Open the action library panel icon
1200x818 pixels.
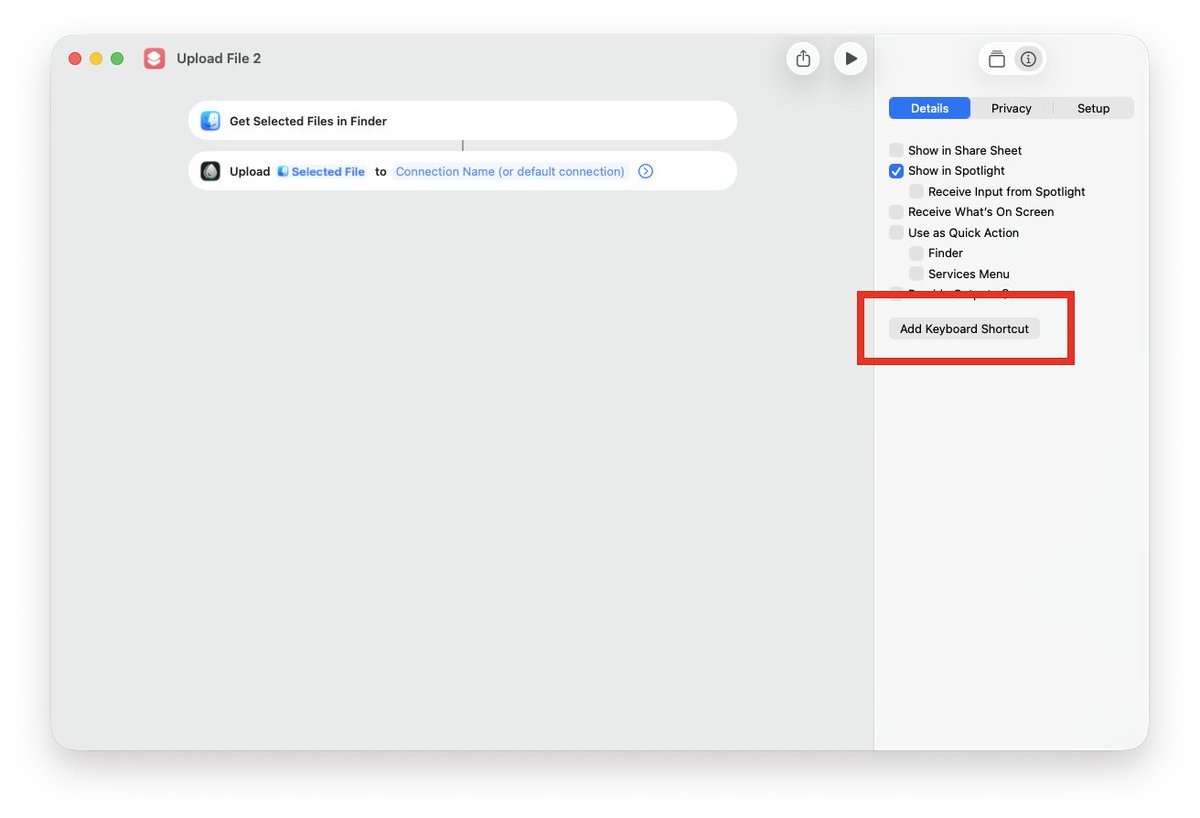click(x=996, y=59)
